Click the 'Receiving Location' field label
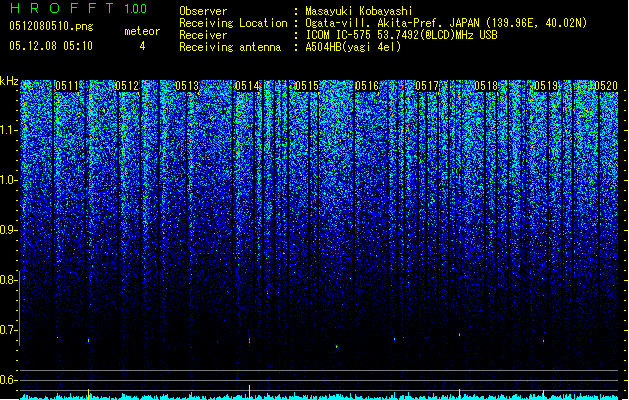 233,23
